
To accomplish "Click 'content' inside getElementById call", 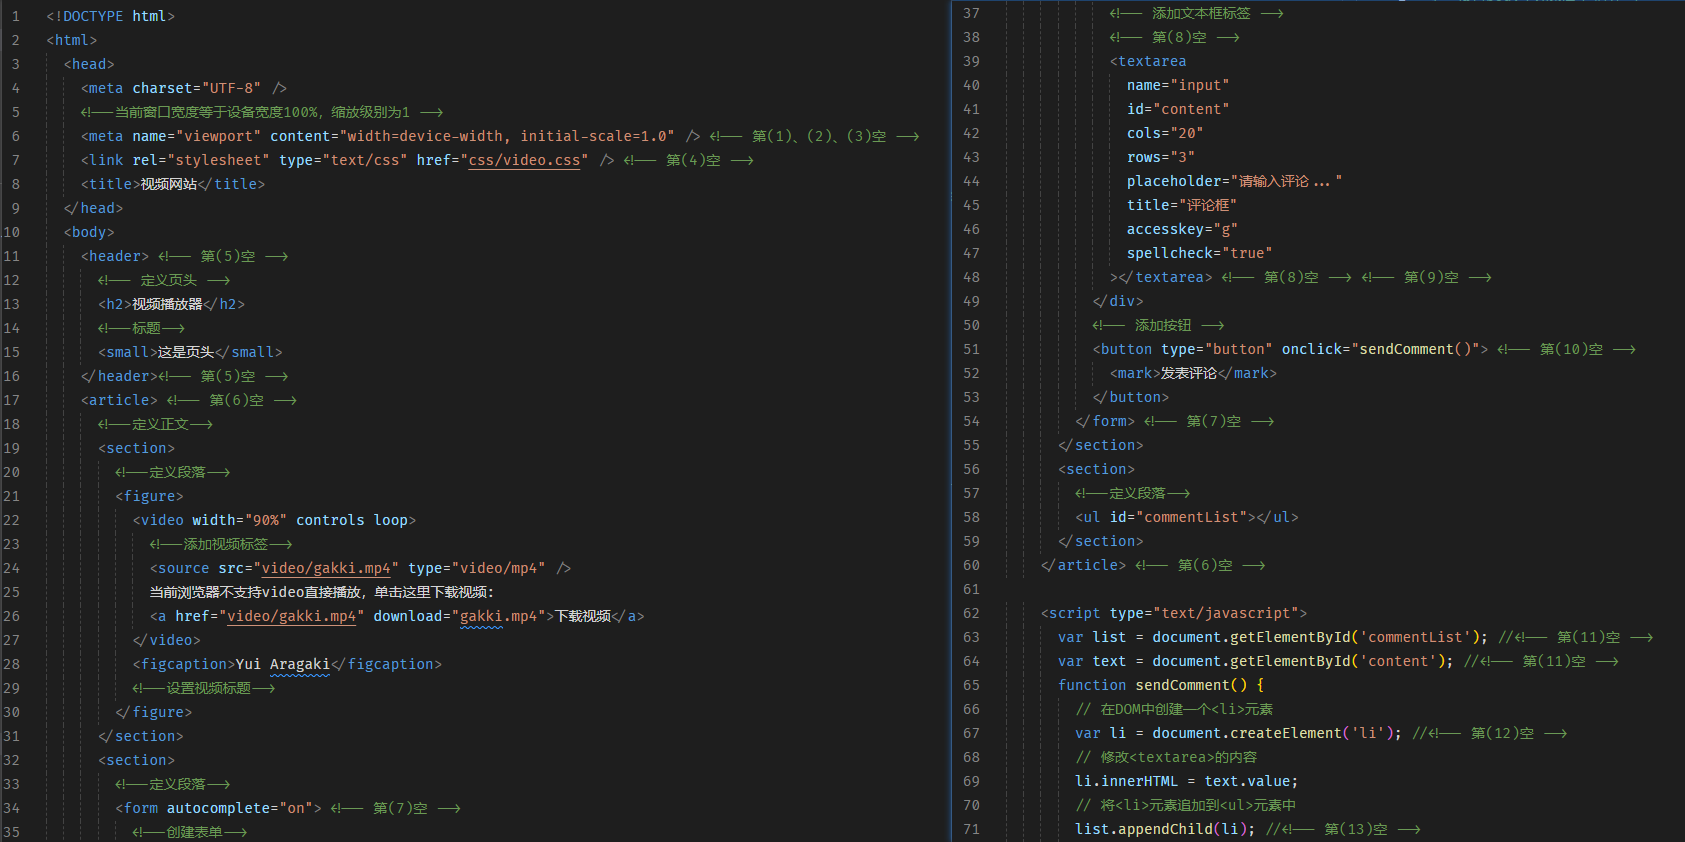I will click(x=1397, y=661).
